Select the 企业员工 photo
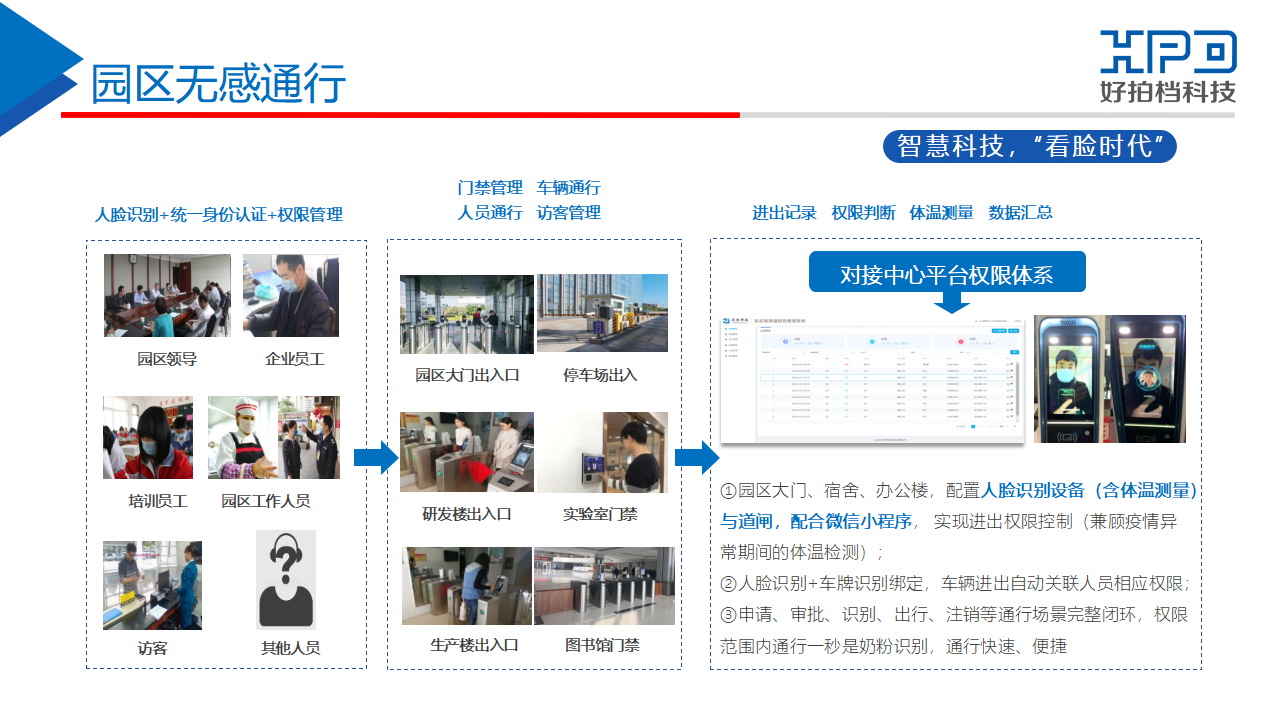The width and height of the screenshot is (1280, 720). (x=291, y=295)
